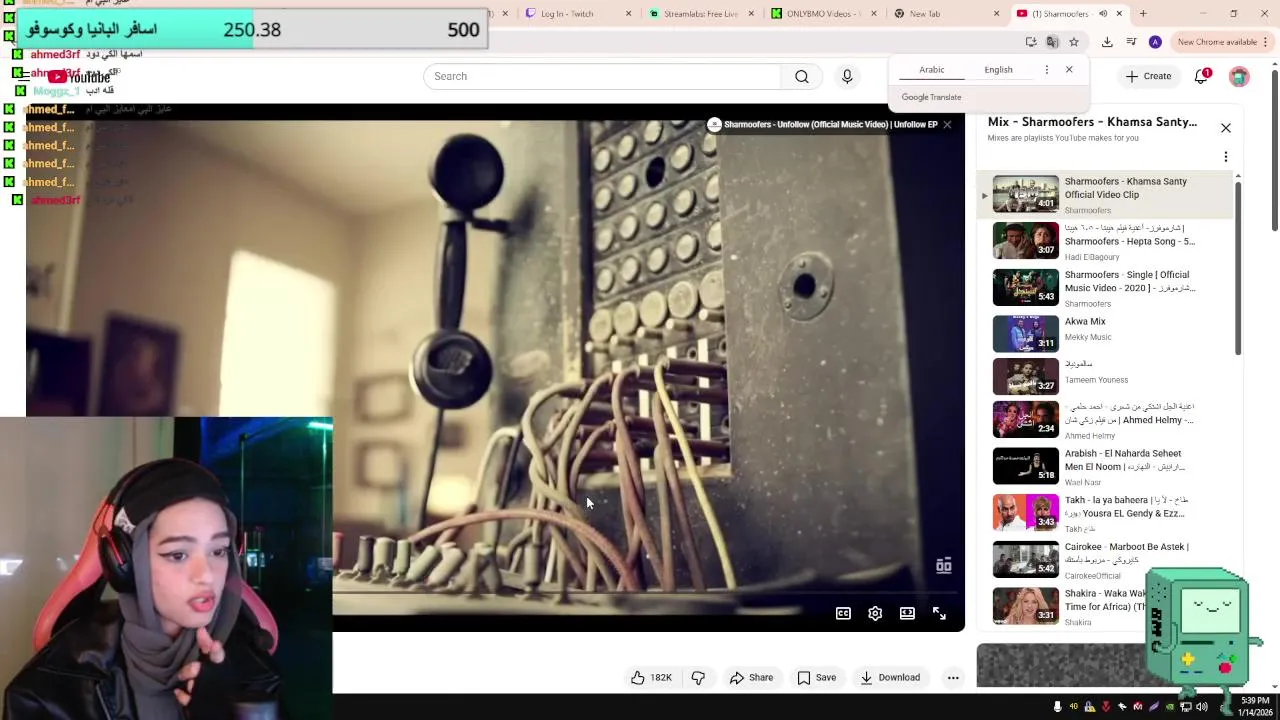1280x720 pixels.
Task: Open the YouTube account avatar menu
Action: click(1239, 76)
